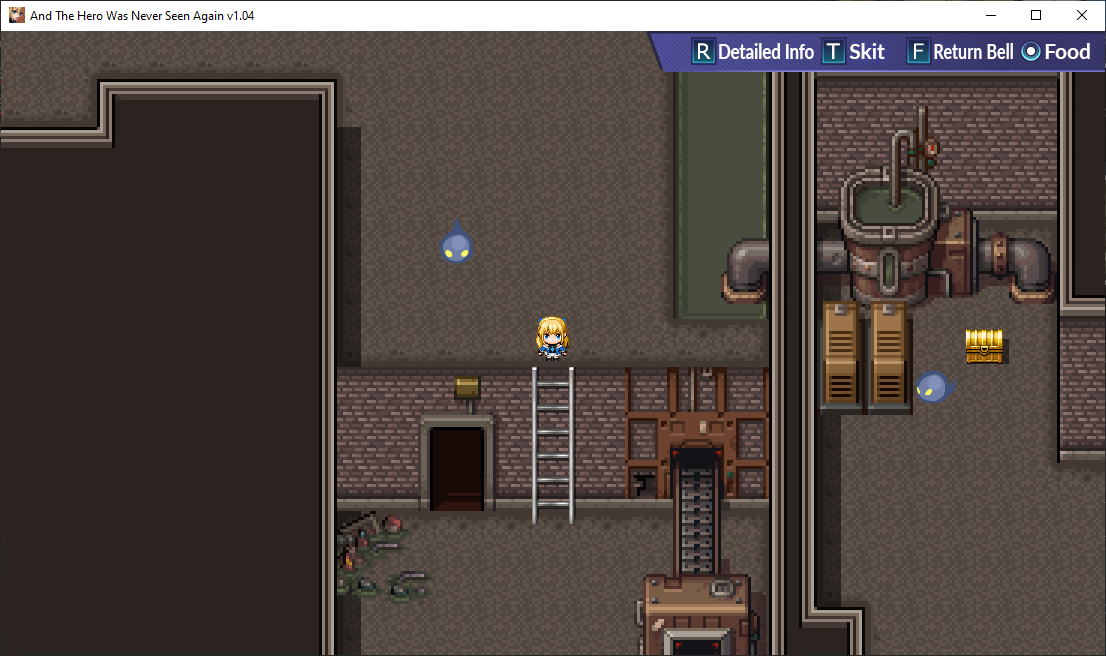
Task: Use the Return Bell label
Action: tap(973, 51)
